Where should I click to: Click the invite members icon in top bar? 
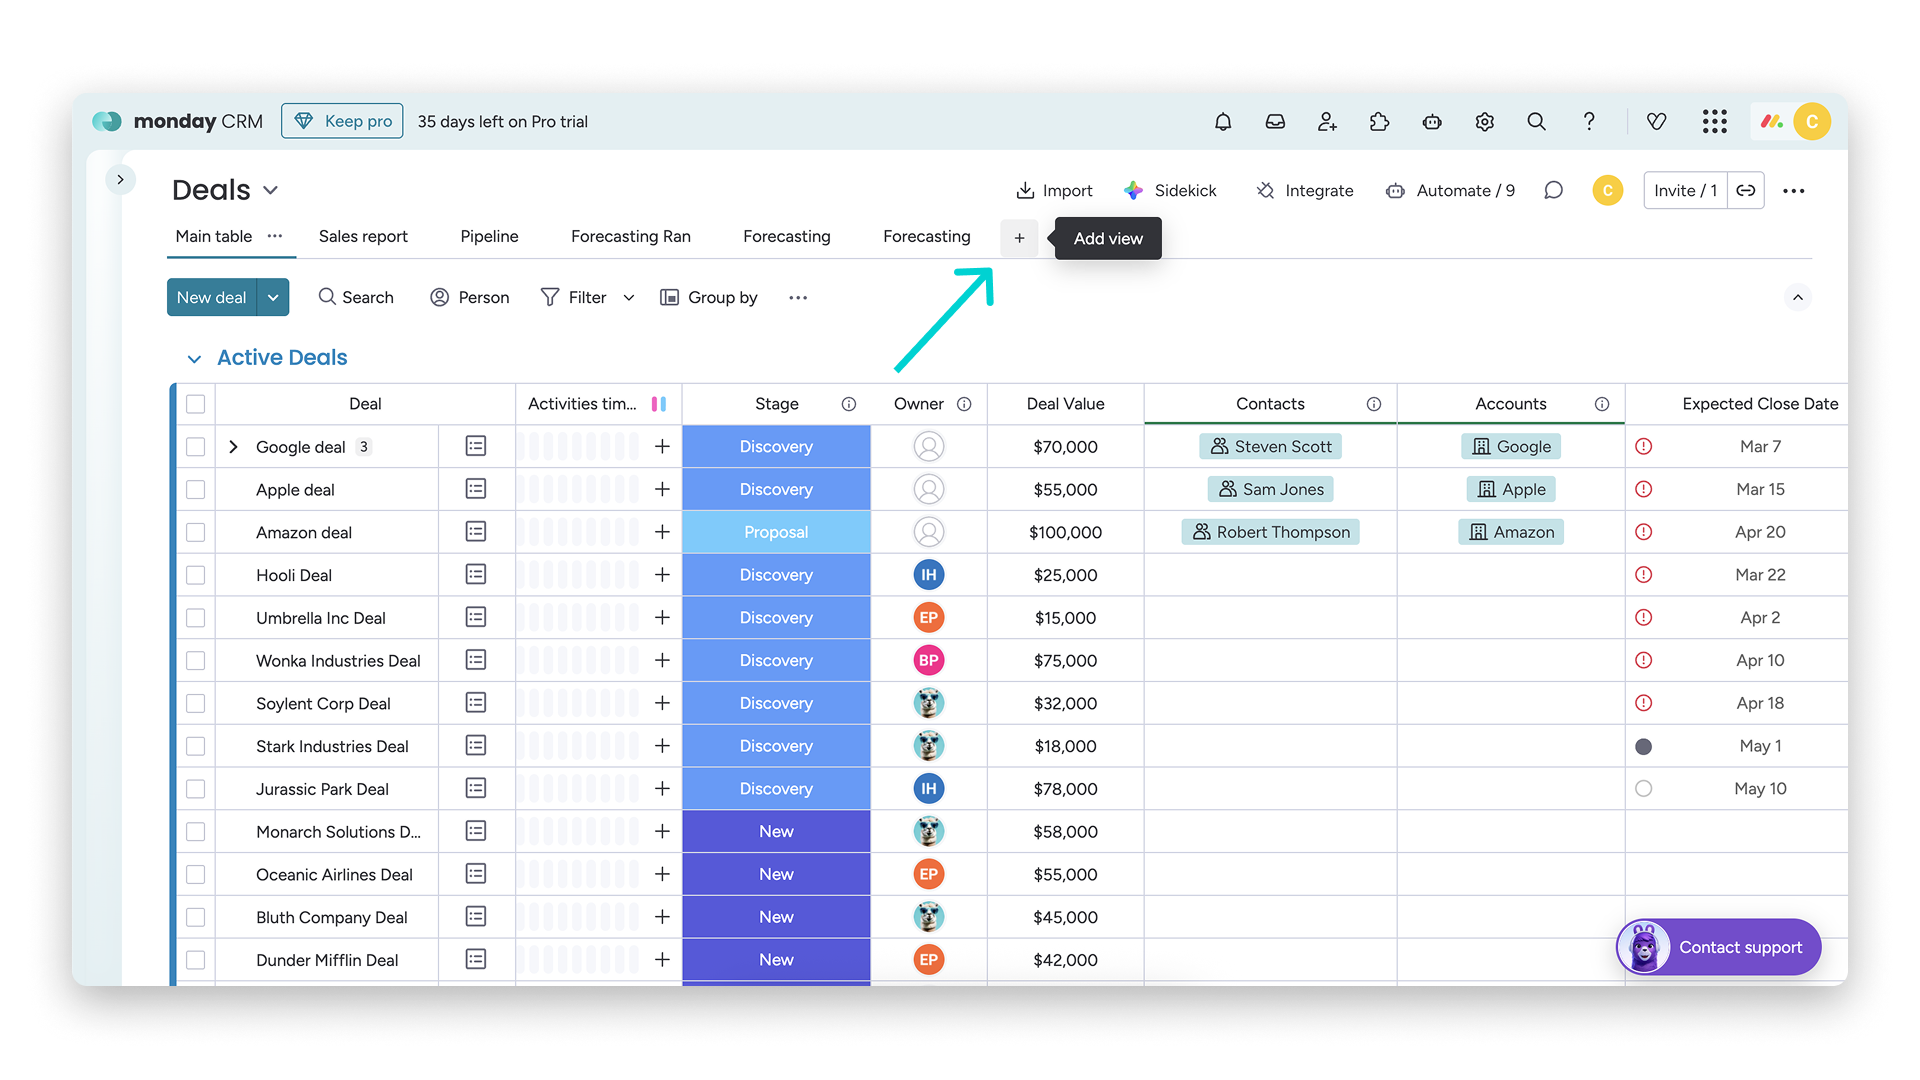(1327, 121)
